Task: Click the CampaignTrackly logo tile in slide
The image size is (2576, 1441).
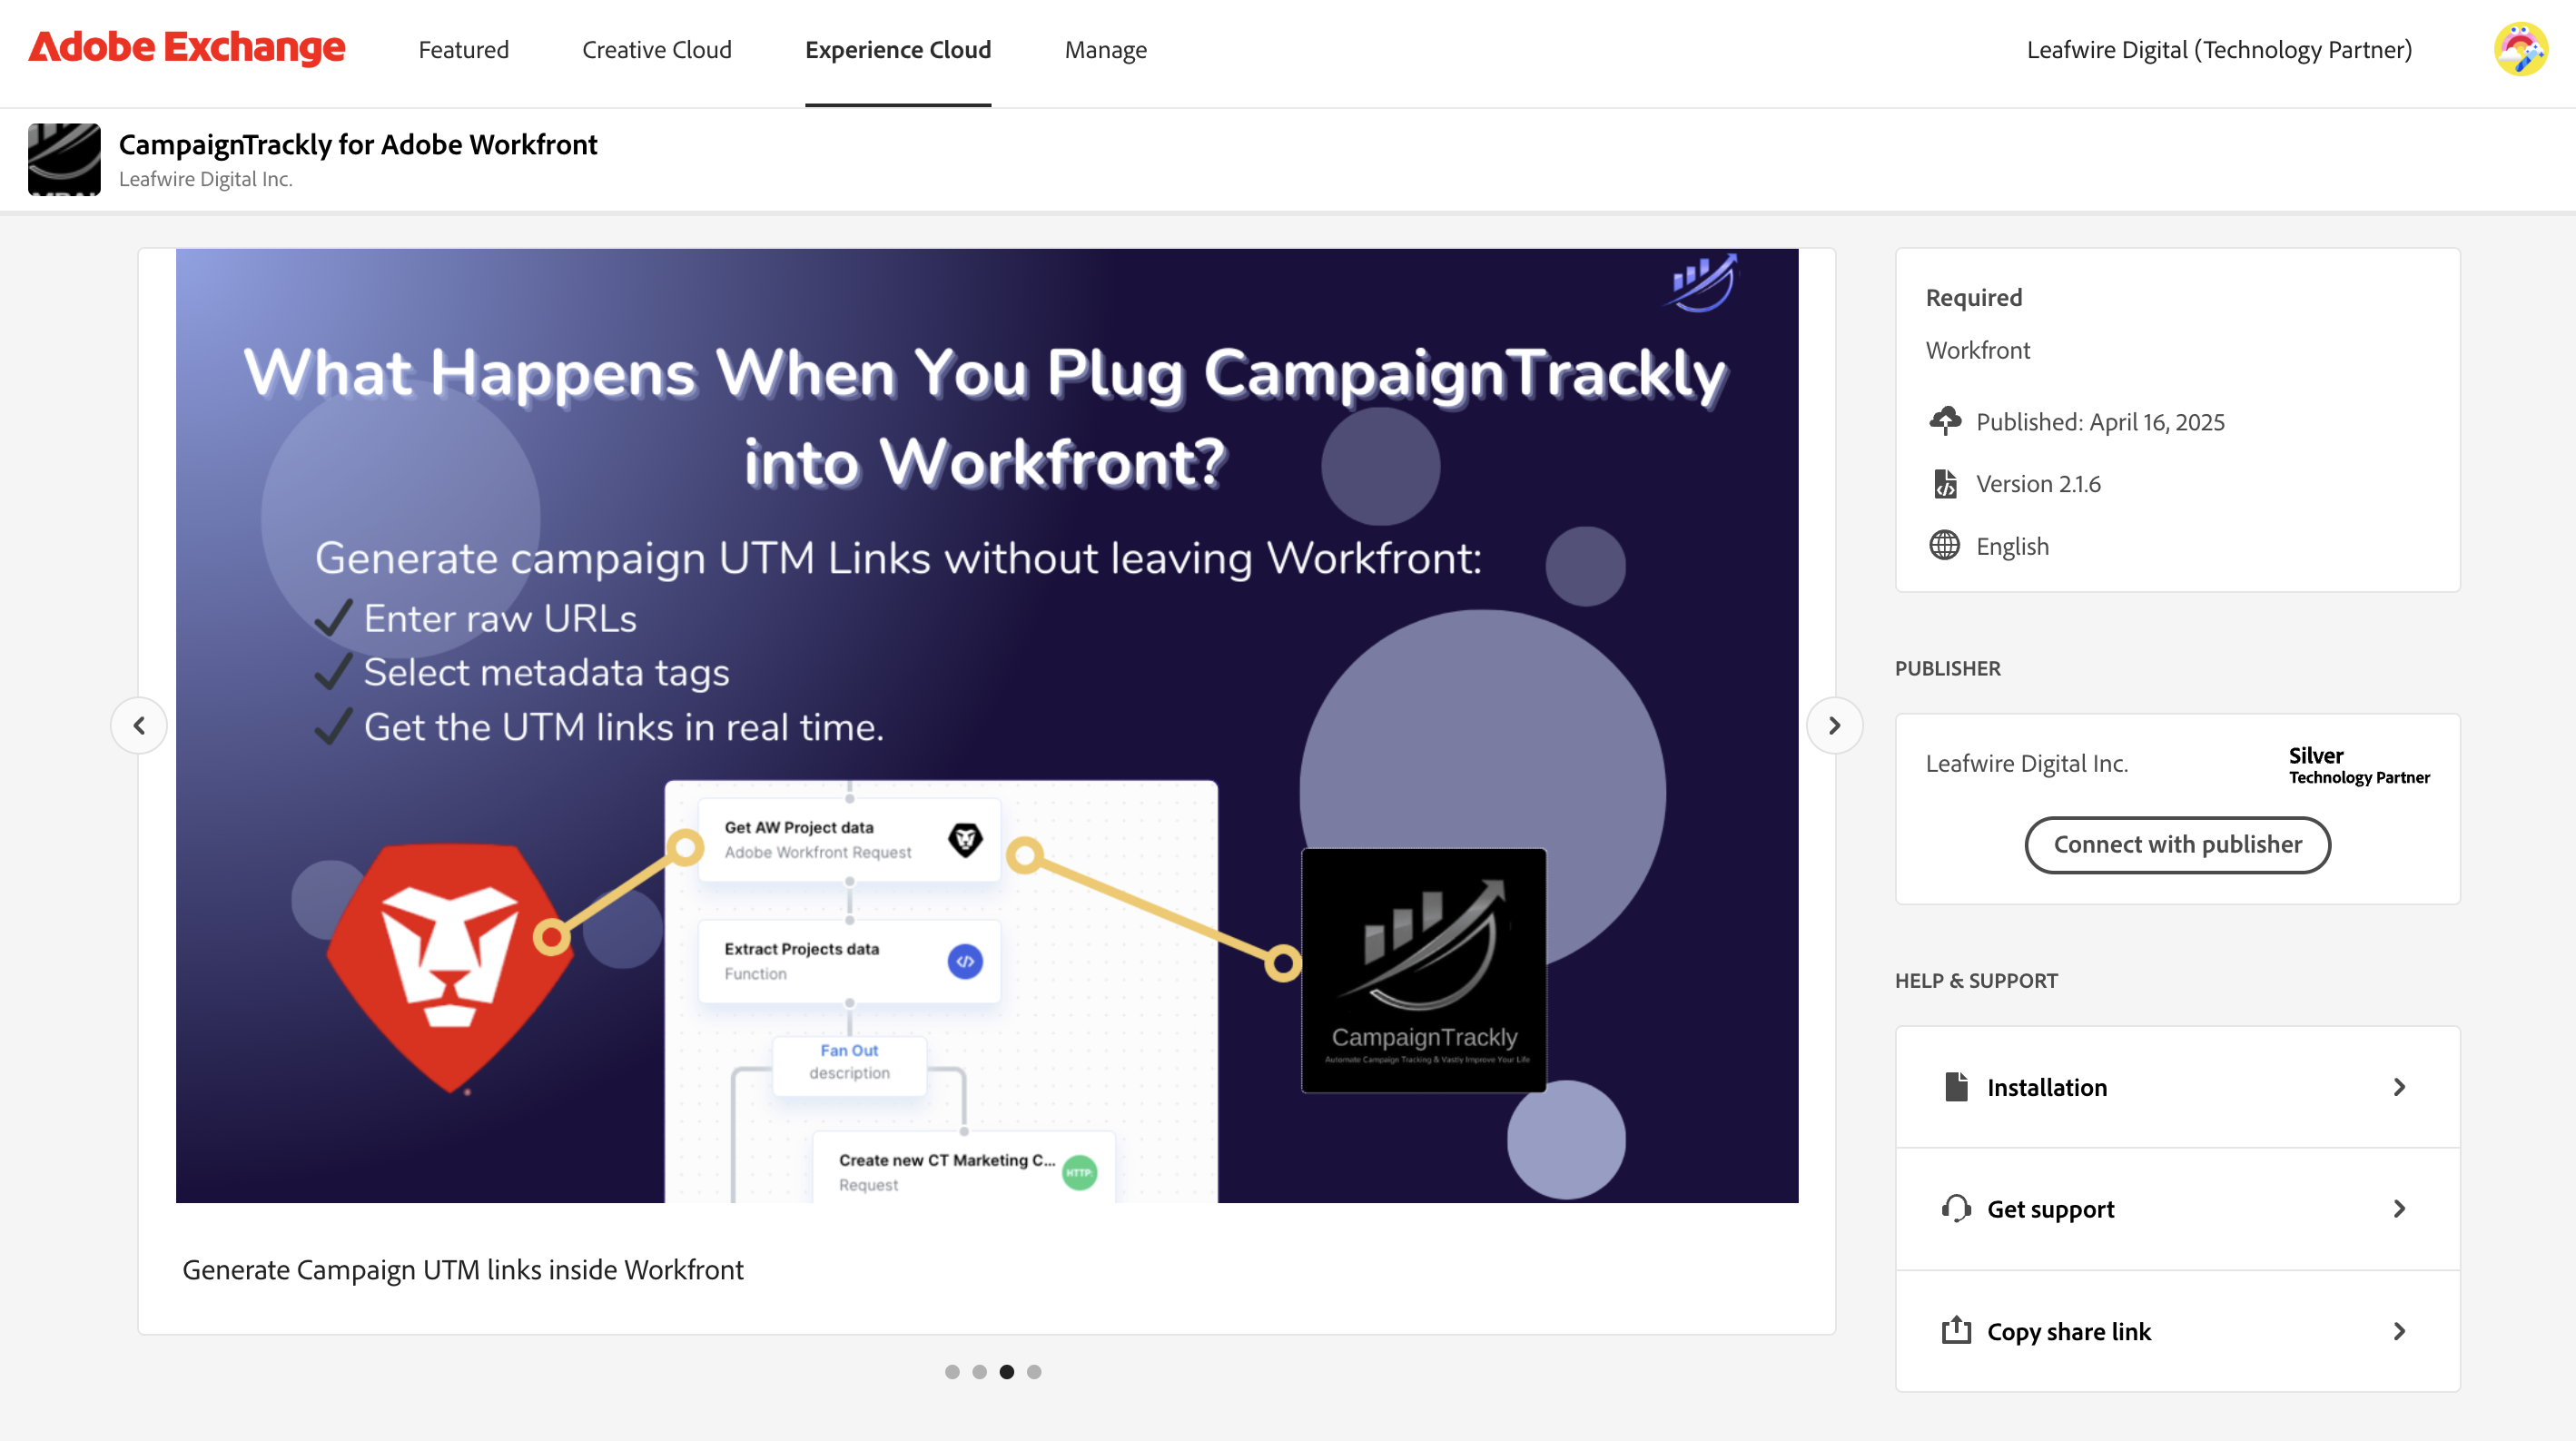Action: (1423, 970)
